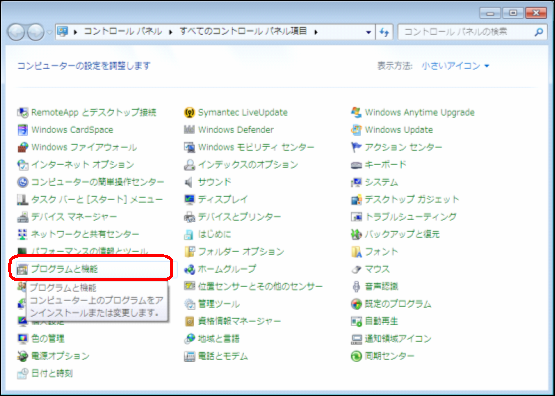Viewport: 555px width, 396px height.
Task: Click the Windows モビリティ センター icon
Action: [189, 147]
